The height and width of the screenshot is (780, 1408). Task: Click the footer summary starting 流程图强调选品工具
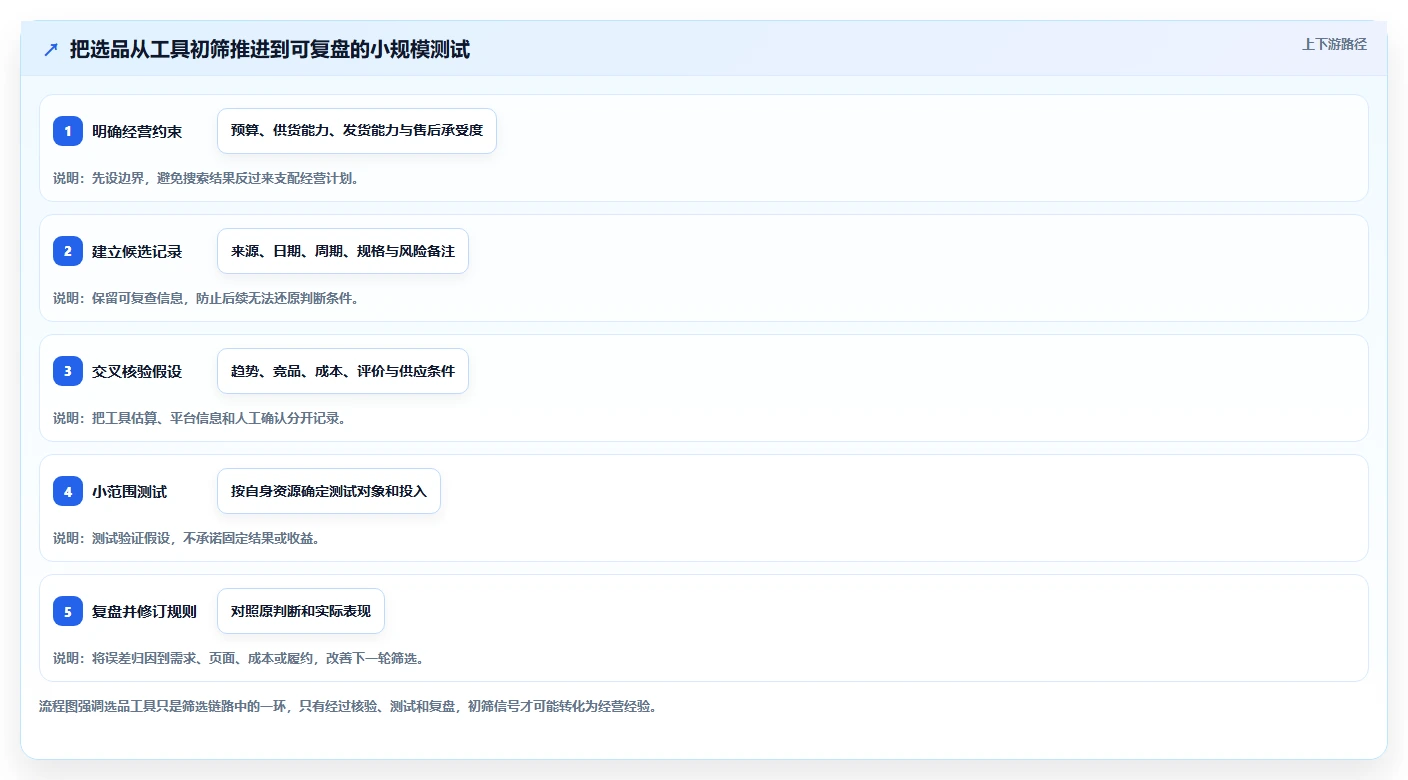coord(348,706)
